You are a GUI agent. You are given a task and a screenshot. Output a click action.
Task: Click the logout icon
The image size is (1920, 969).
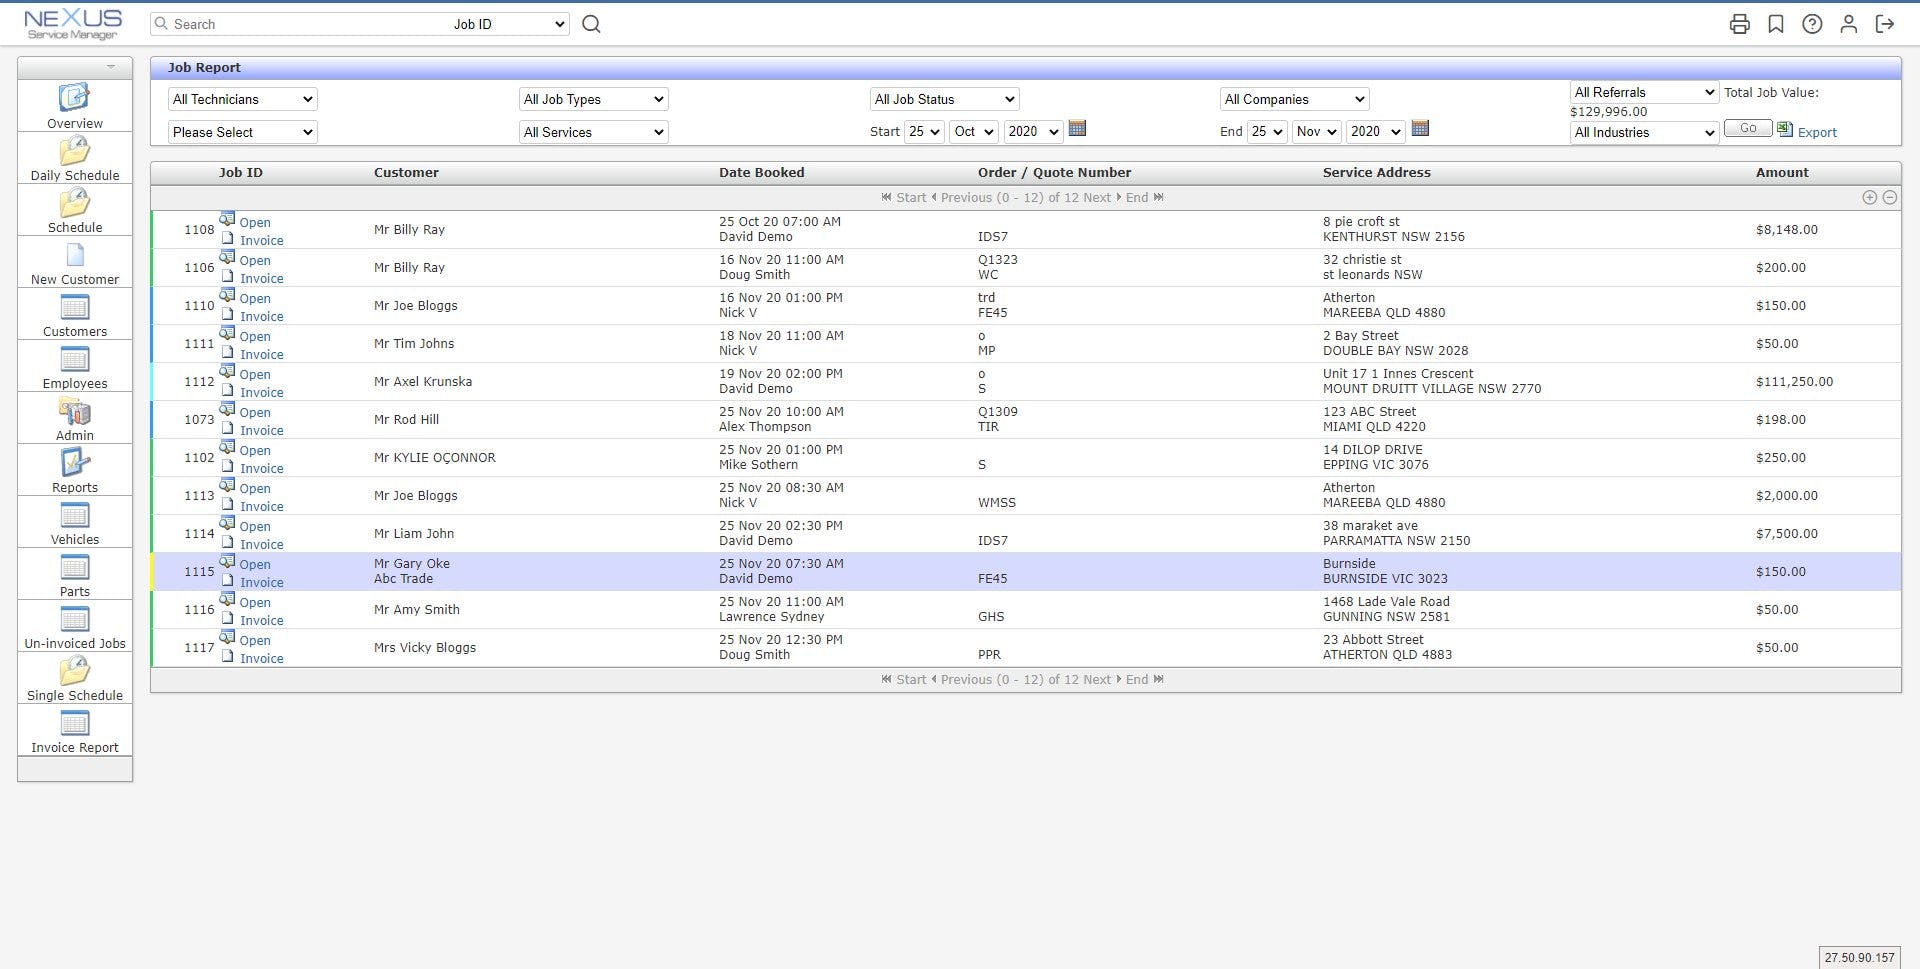coord(1883,23)
